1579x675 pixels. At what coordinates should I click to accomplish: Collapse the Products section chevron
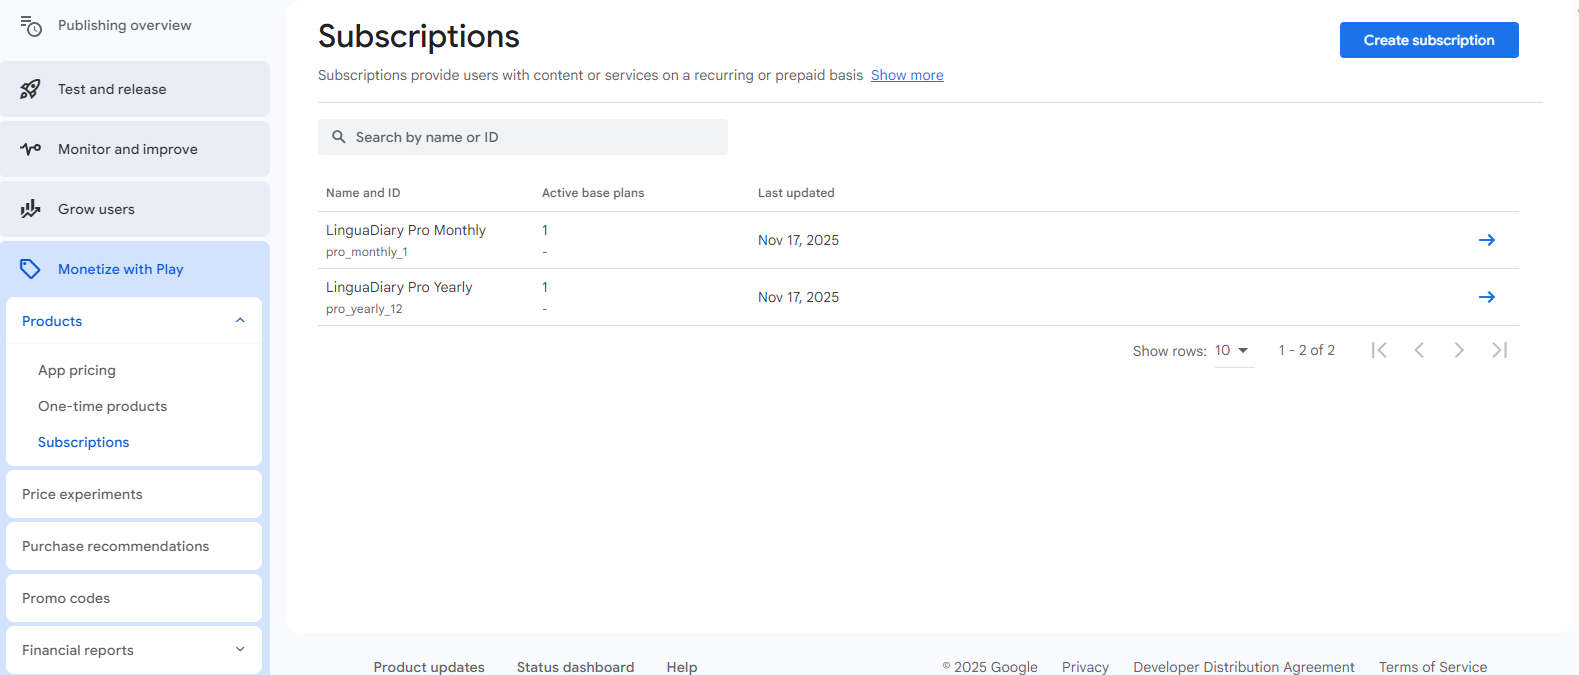[x=240, y=321]
